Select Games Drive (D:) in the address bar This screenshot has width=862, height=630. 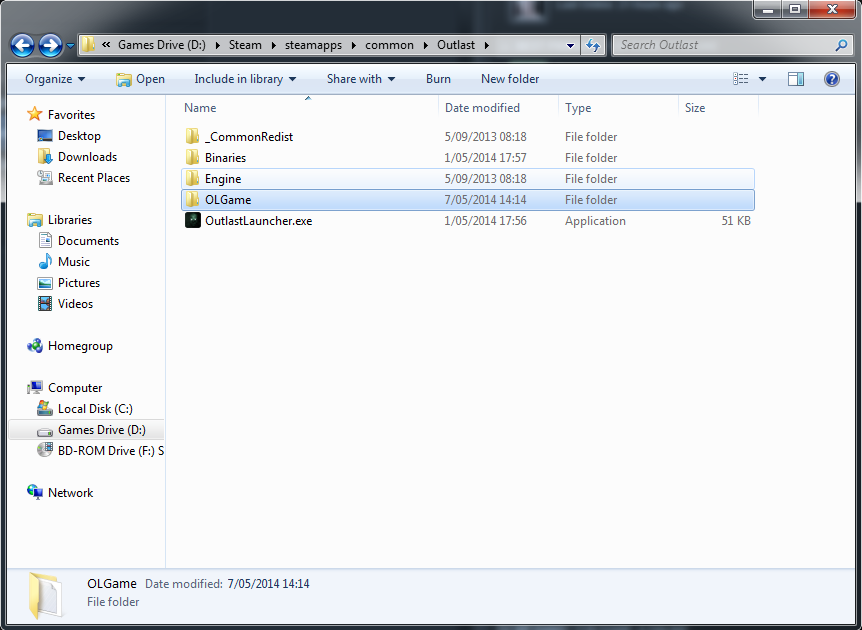162,45
